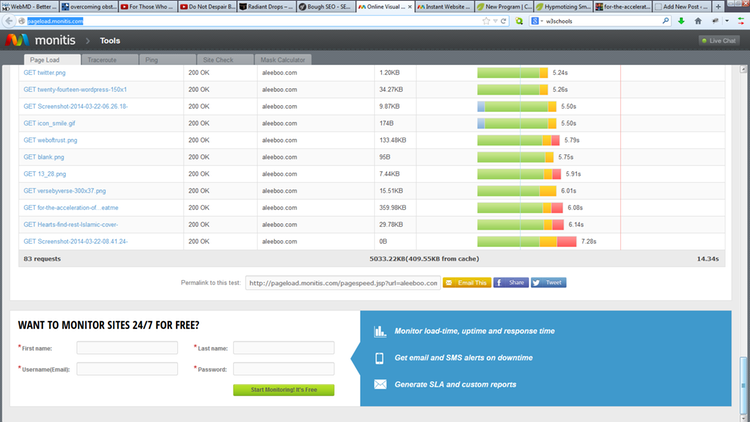The image size is (750, 422).
Task: Click the envelope icon beside Generate SLA
Action: [x=380, y=385]
